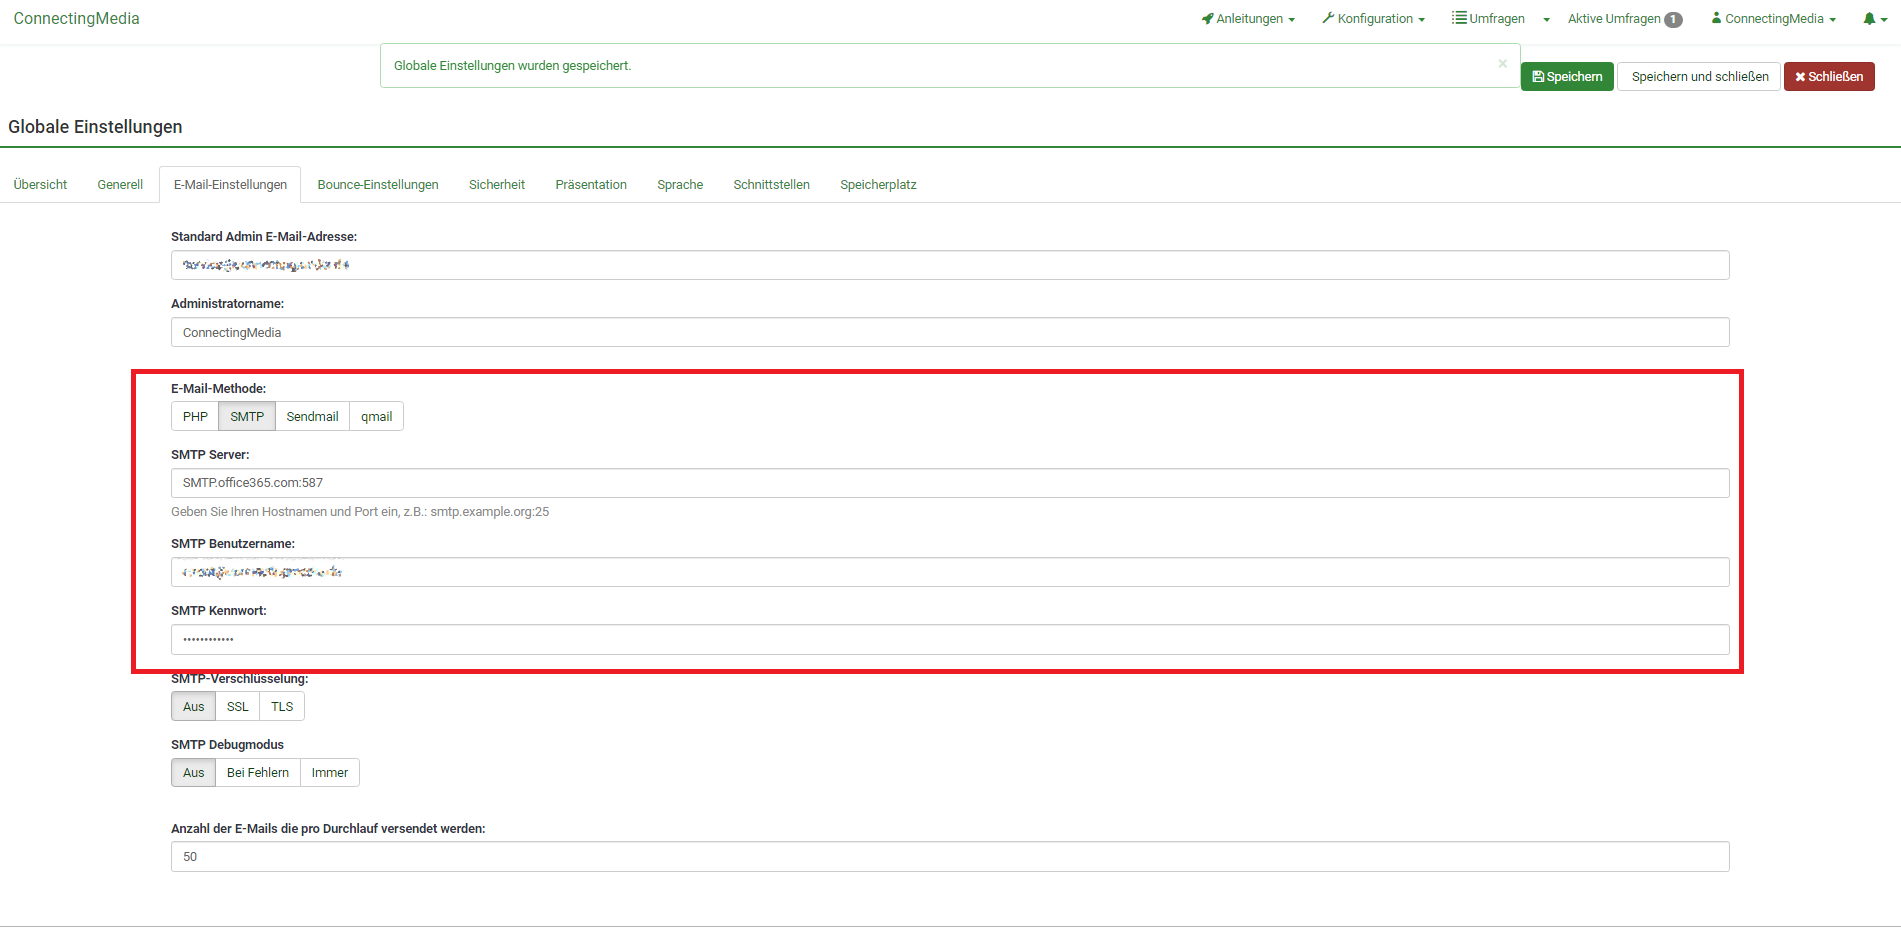Expand the caret next to Umfragen
The height and width of the screenshot is (929, 1901).
1546,20
